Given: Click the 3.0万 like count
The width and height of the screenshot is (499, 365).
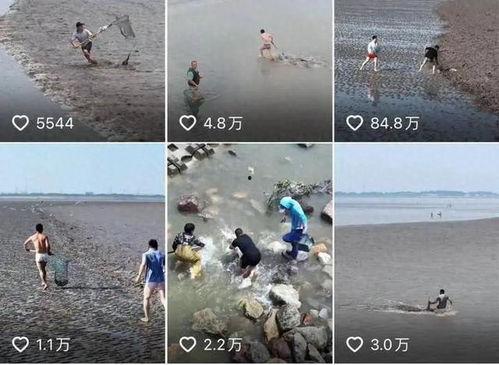Looking at the screenshot, I should coord(390,345).
